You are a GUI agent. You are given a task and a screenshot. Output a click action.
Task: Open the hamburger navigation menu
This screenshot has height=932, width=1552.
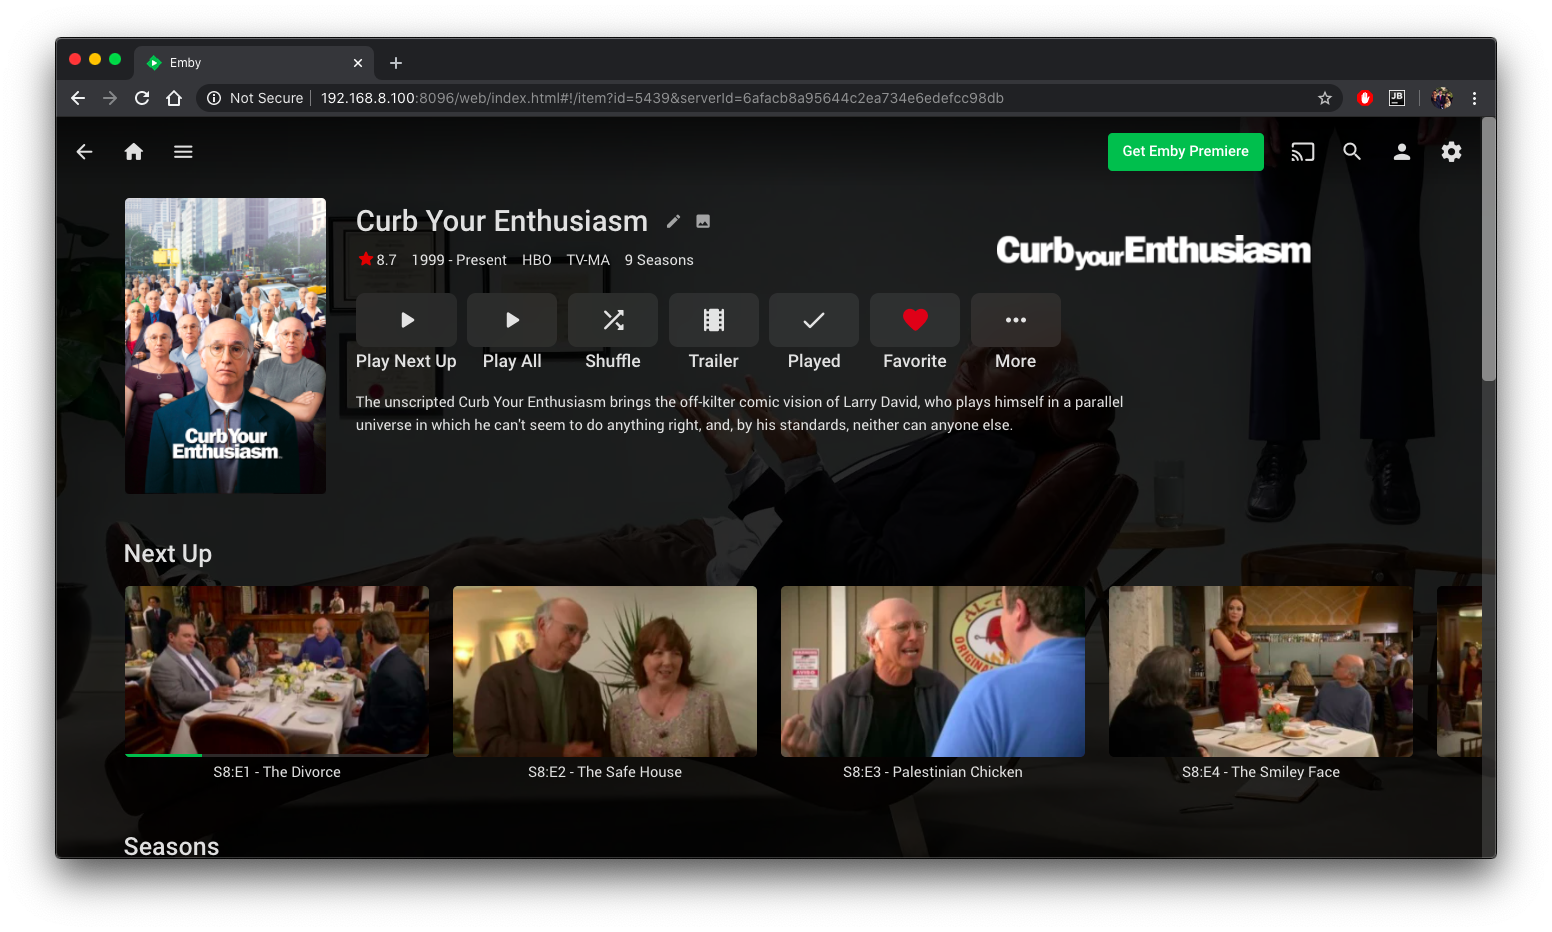click(183, 152)
